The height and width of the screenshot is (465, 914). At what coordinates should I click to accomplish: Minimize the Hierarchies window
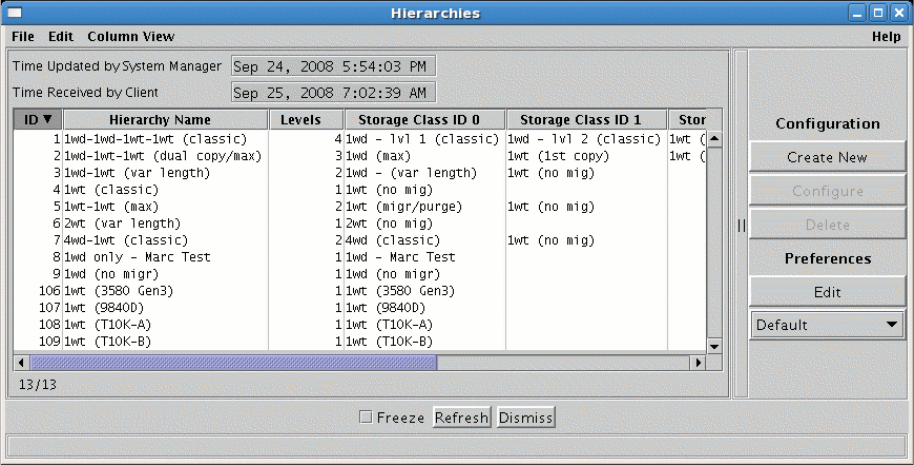(856, 12)
